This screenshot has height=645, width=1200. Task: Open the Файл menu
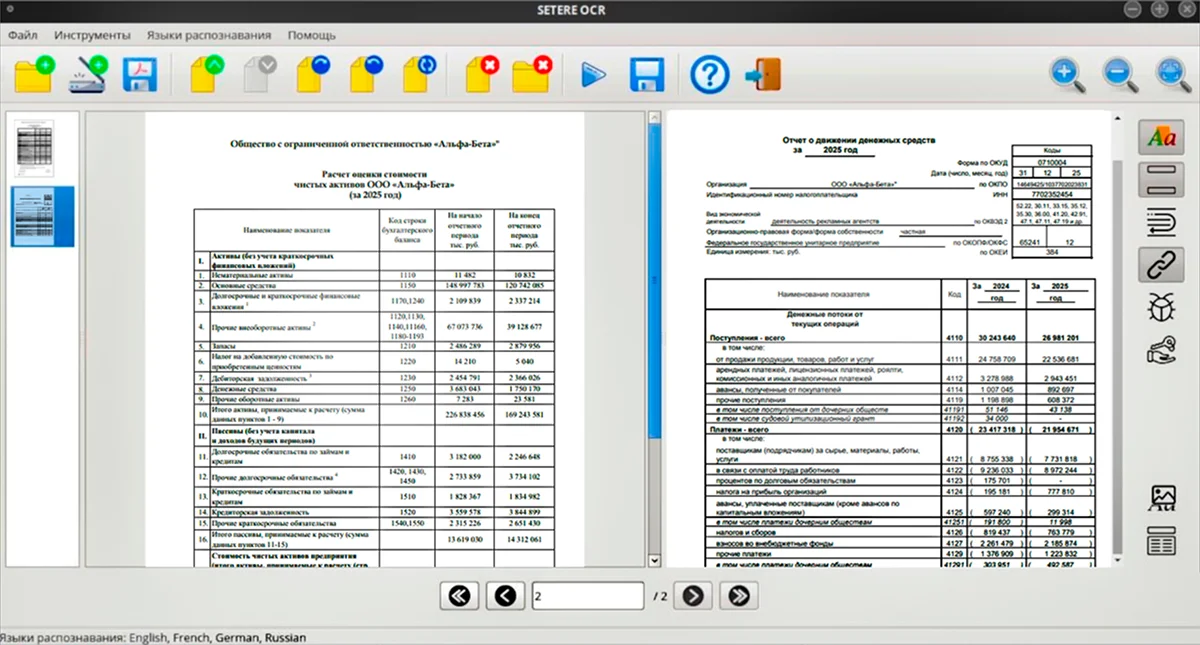coord(23,35)
